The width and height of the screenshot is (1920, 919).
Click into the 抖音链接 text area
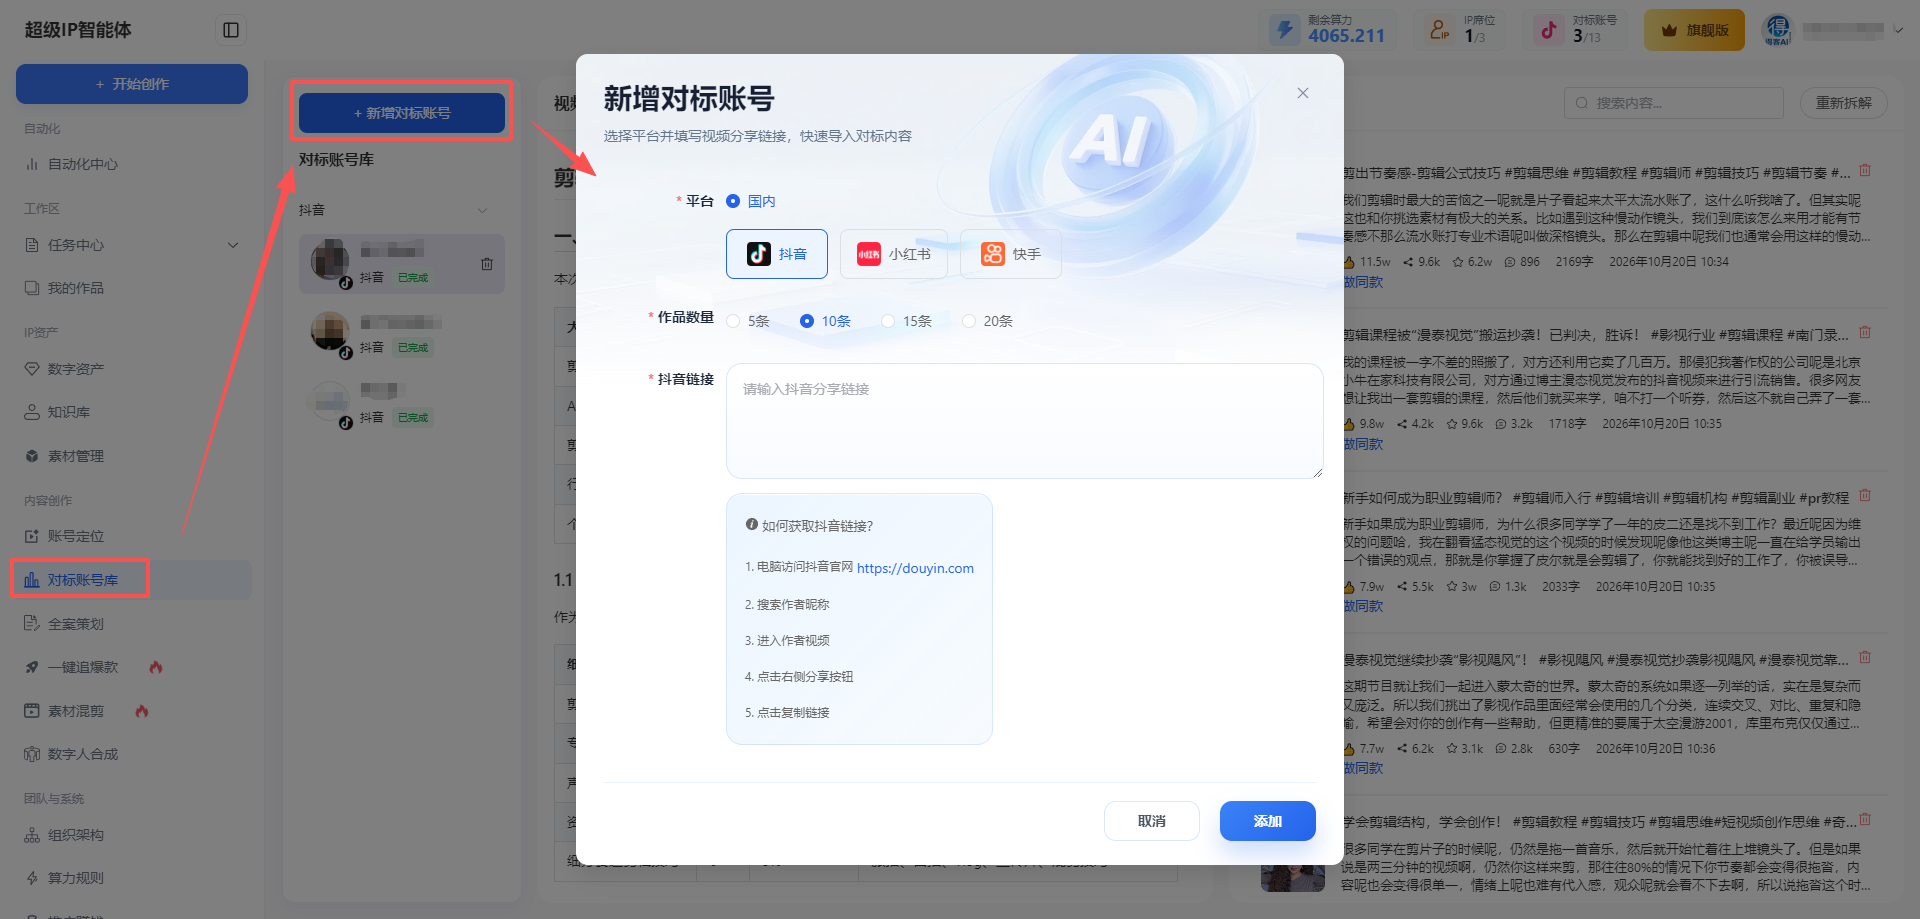pos(1025,421)
